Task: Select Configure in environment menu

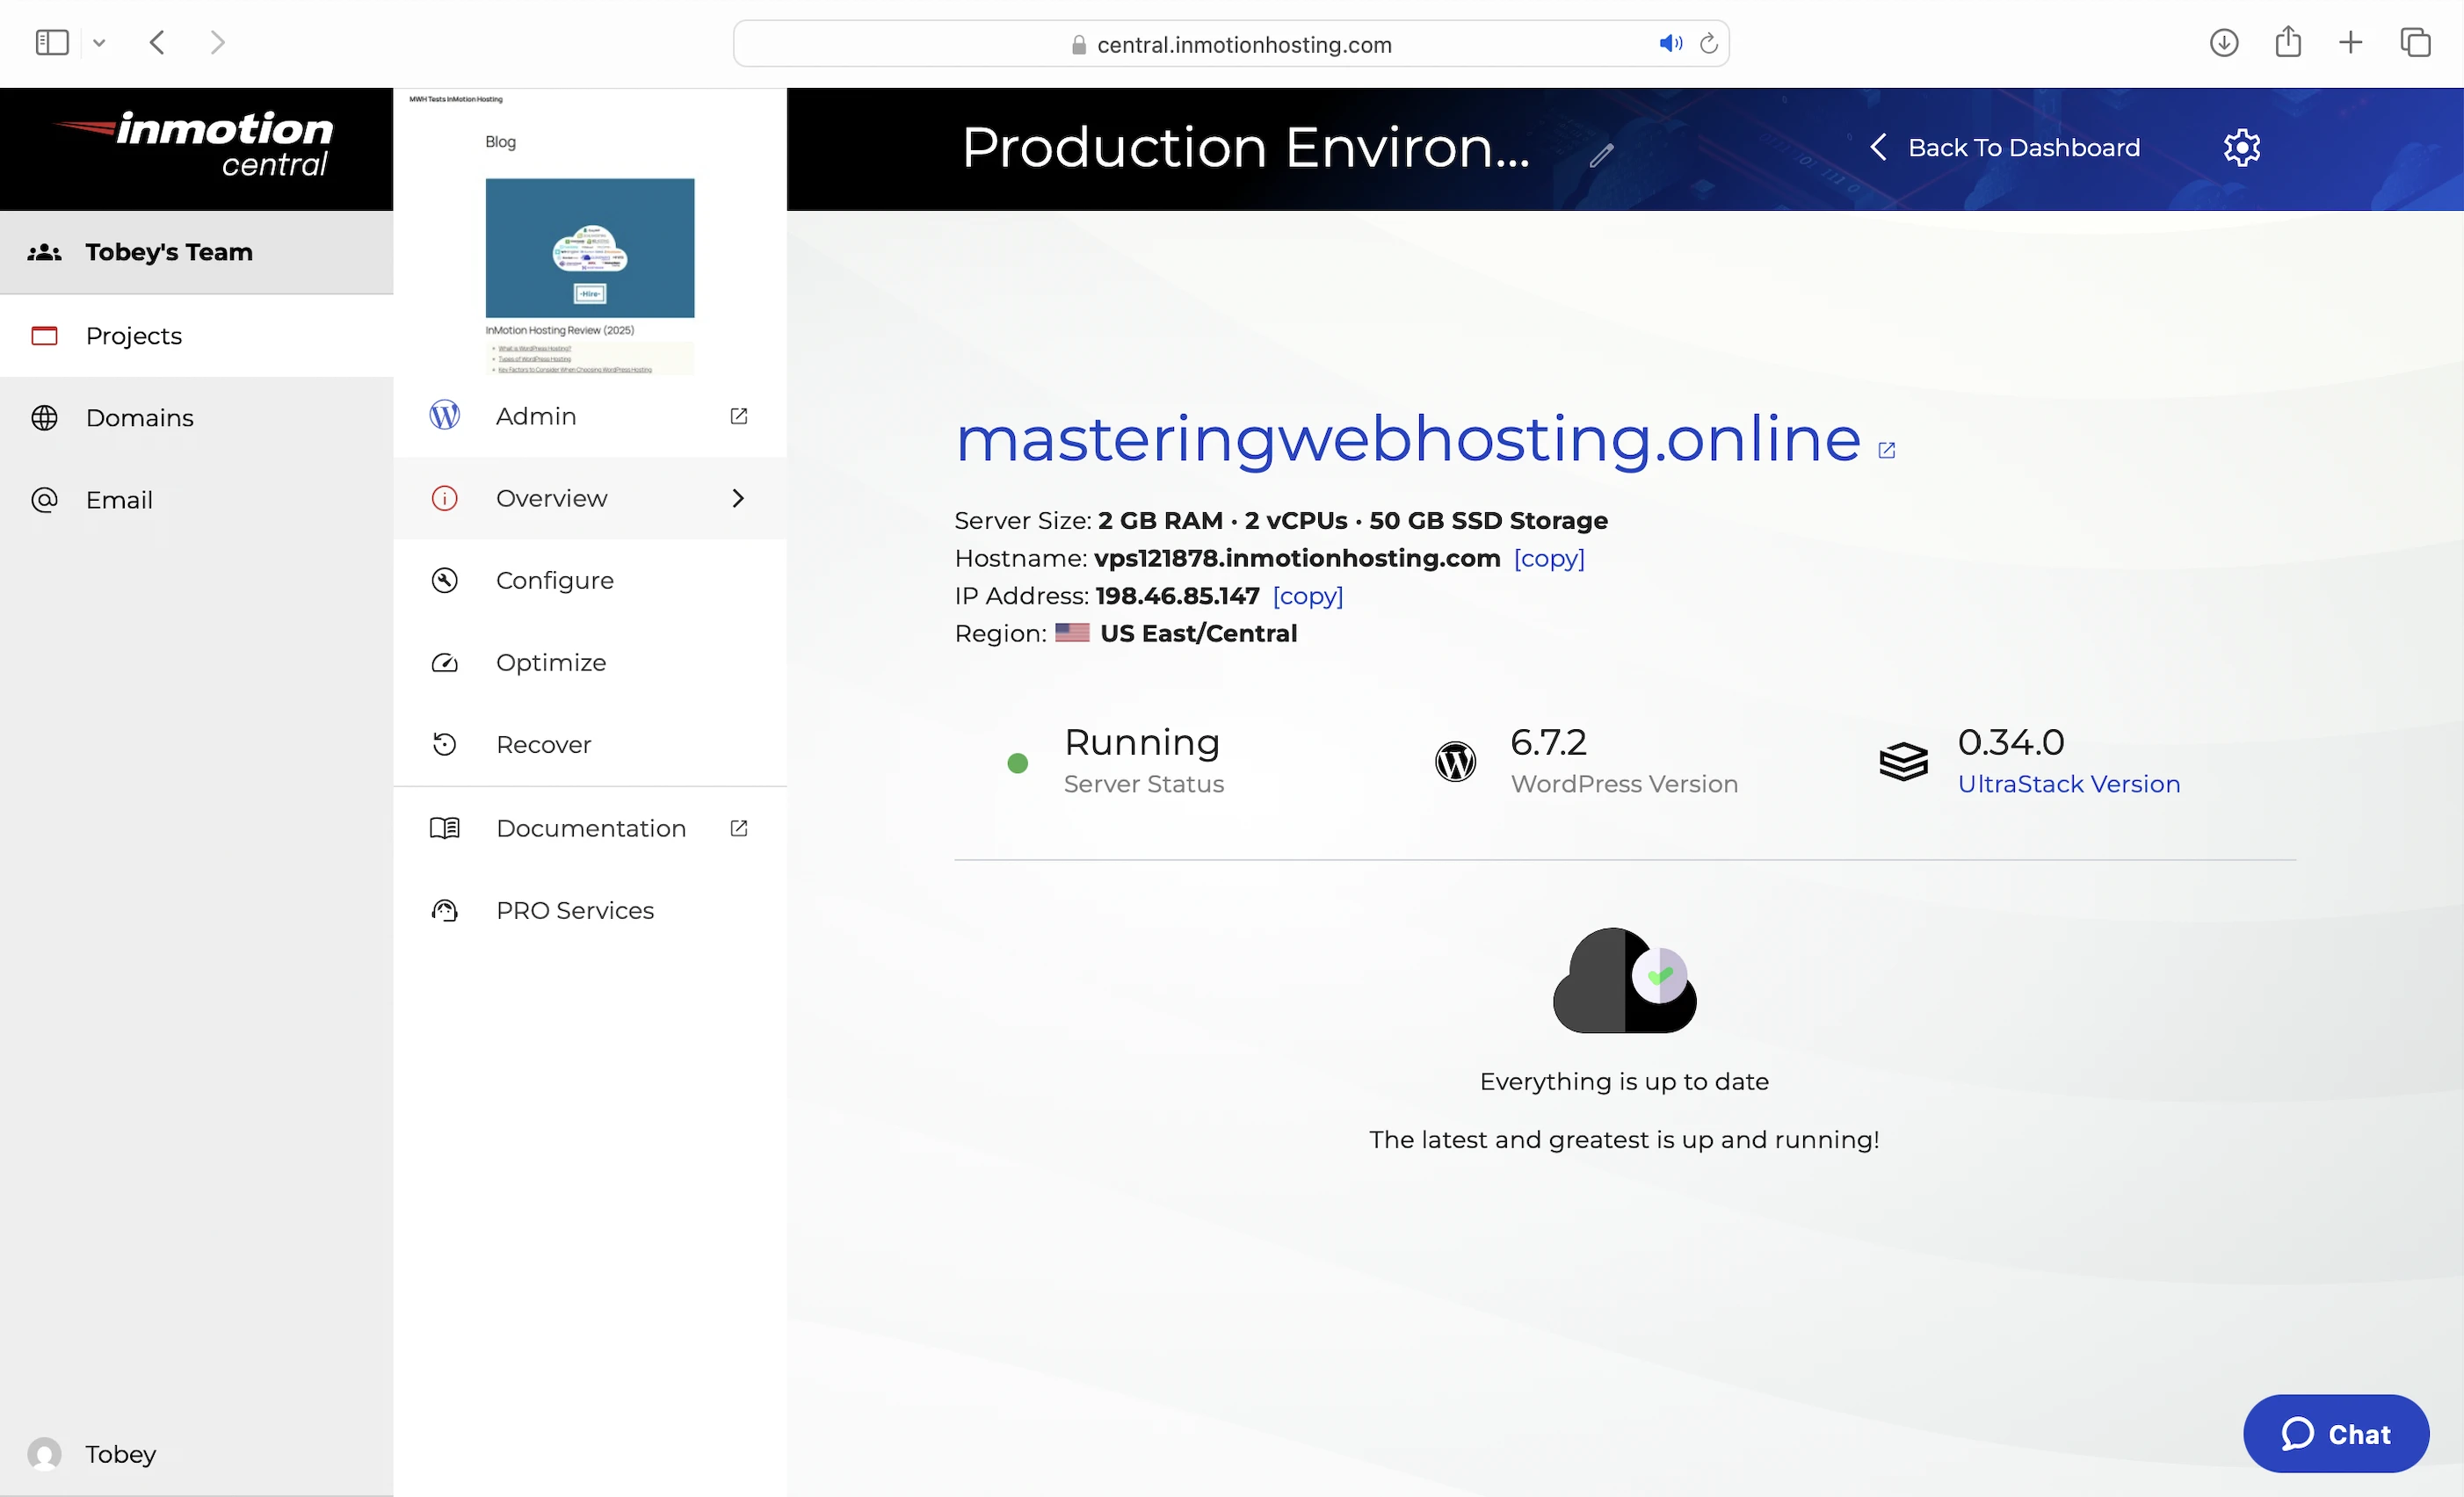Action: click(554, 581)
